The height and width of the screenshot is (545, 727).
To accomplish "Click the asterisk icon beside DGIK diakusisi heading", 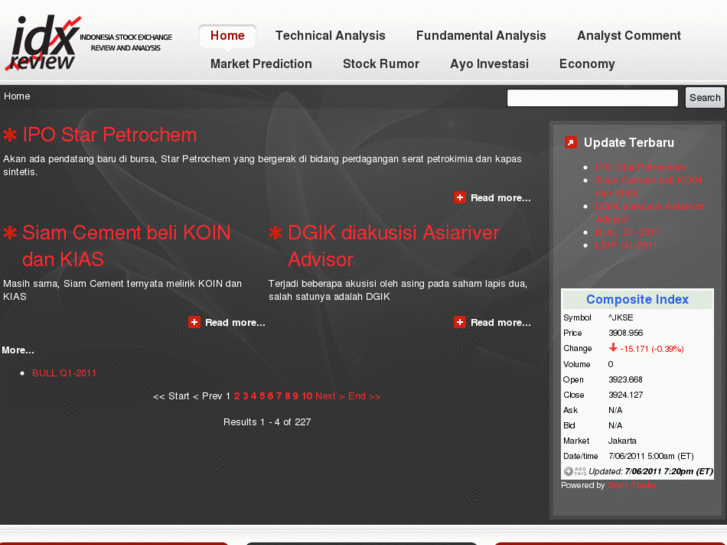I will [x=275, y=232].
